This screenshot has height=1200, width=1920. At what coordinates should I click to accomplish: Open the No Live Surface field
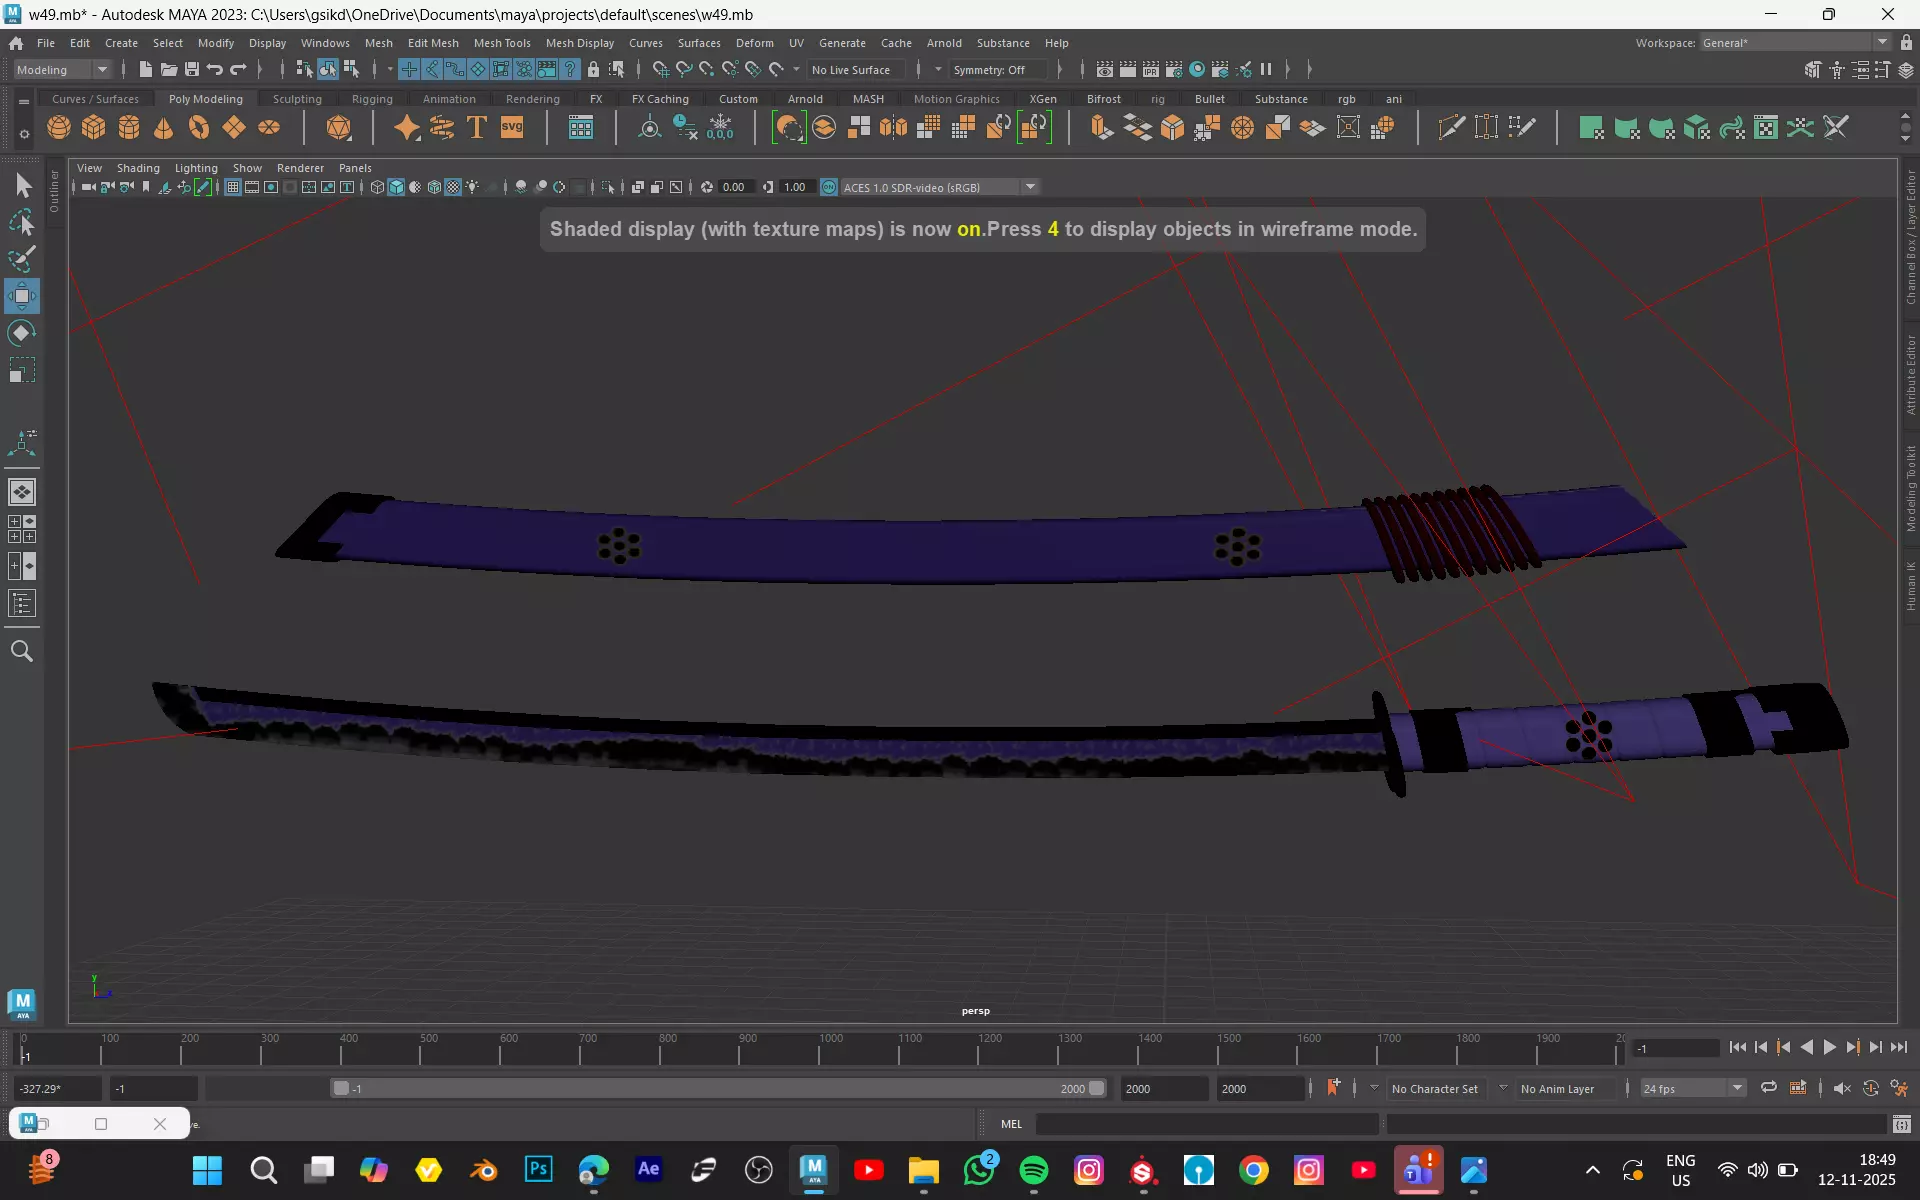[x=855, y=69]
